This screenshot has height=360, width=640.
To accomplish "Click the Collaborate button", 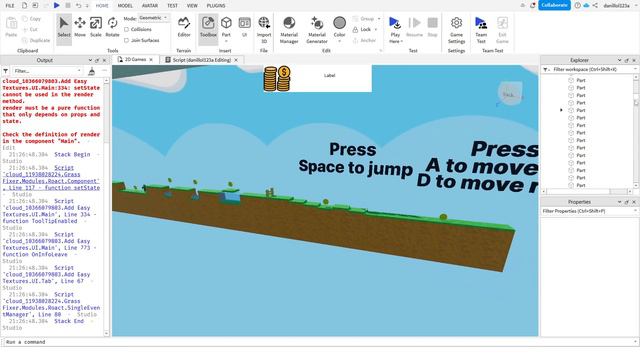I will 554,5.
